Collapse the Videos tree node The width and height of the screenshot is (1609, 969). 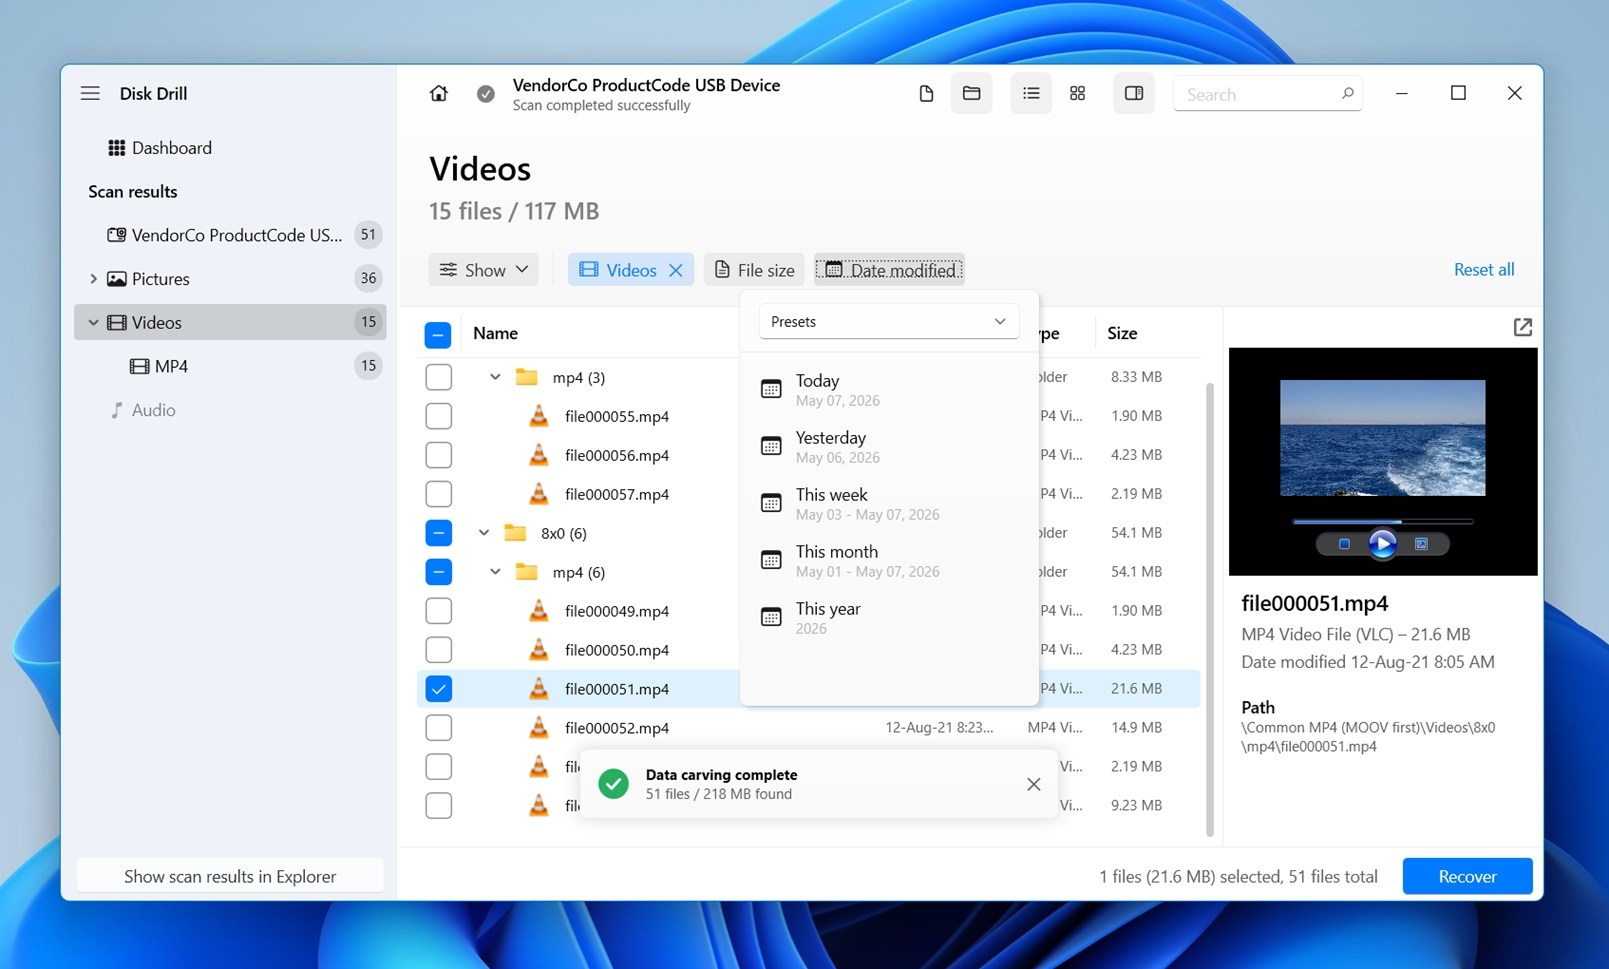tap(93, 322)
